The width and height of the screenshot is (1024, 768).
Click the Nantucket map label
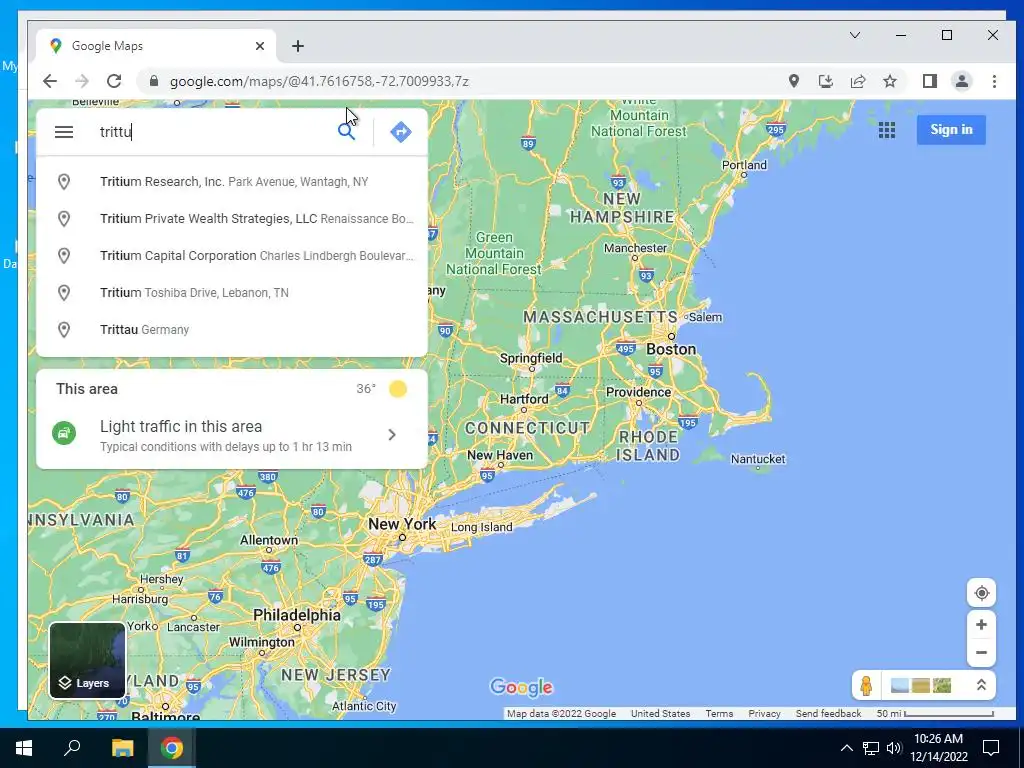coord(758,459)
